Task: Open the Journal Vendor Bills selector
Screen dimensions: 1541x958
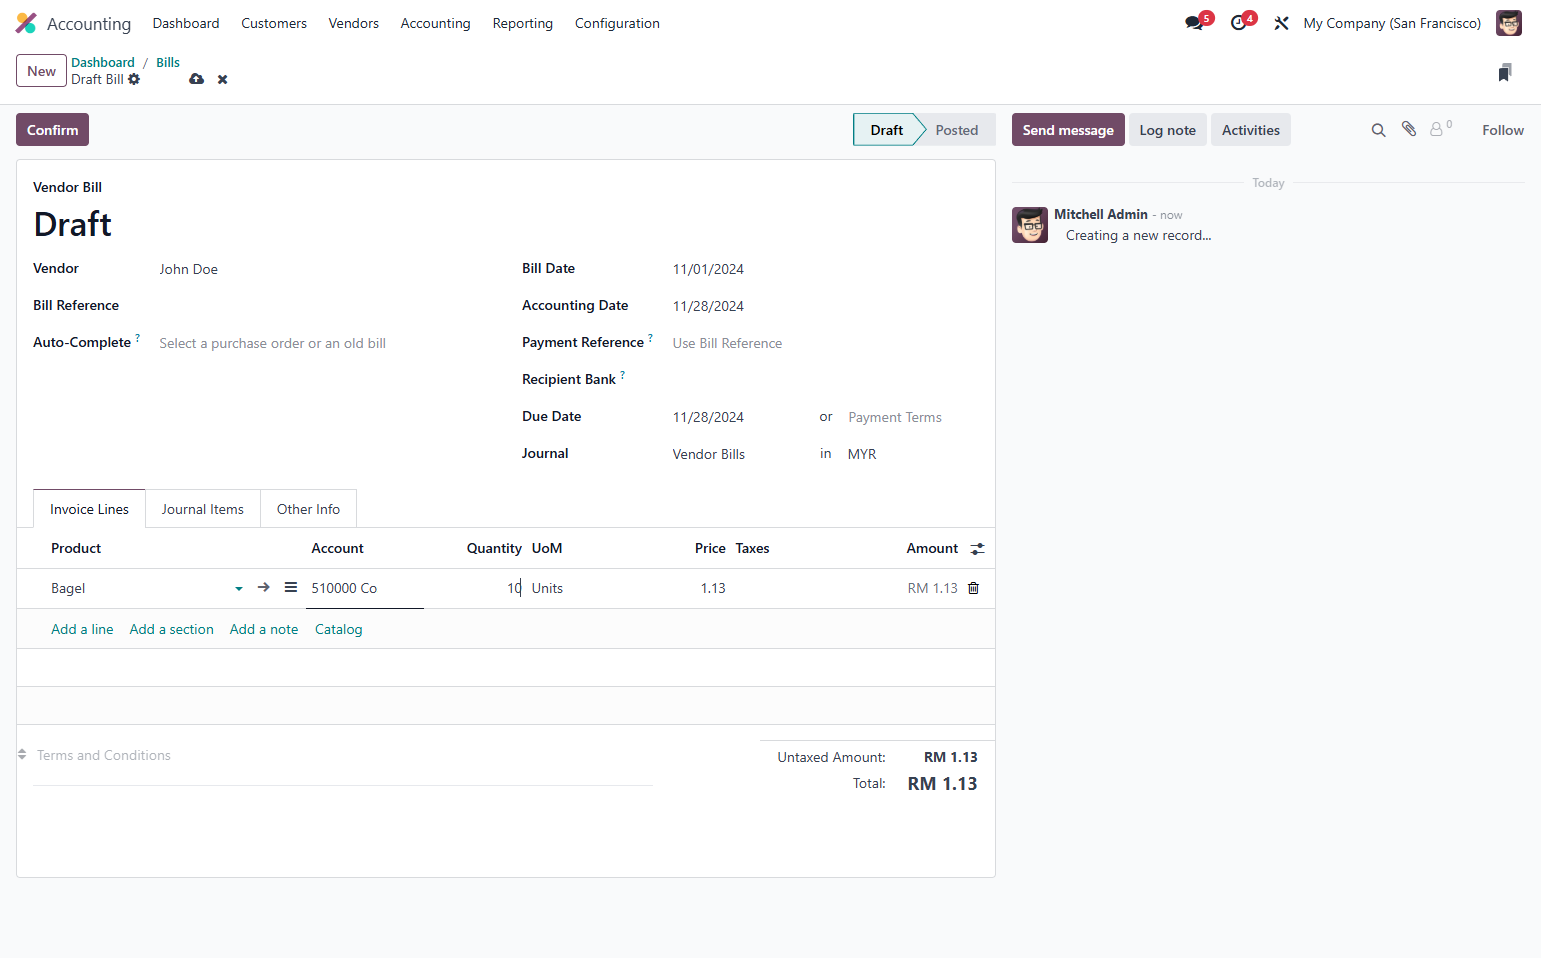Action: coord(740,454)
